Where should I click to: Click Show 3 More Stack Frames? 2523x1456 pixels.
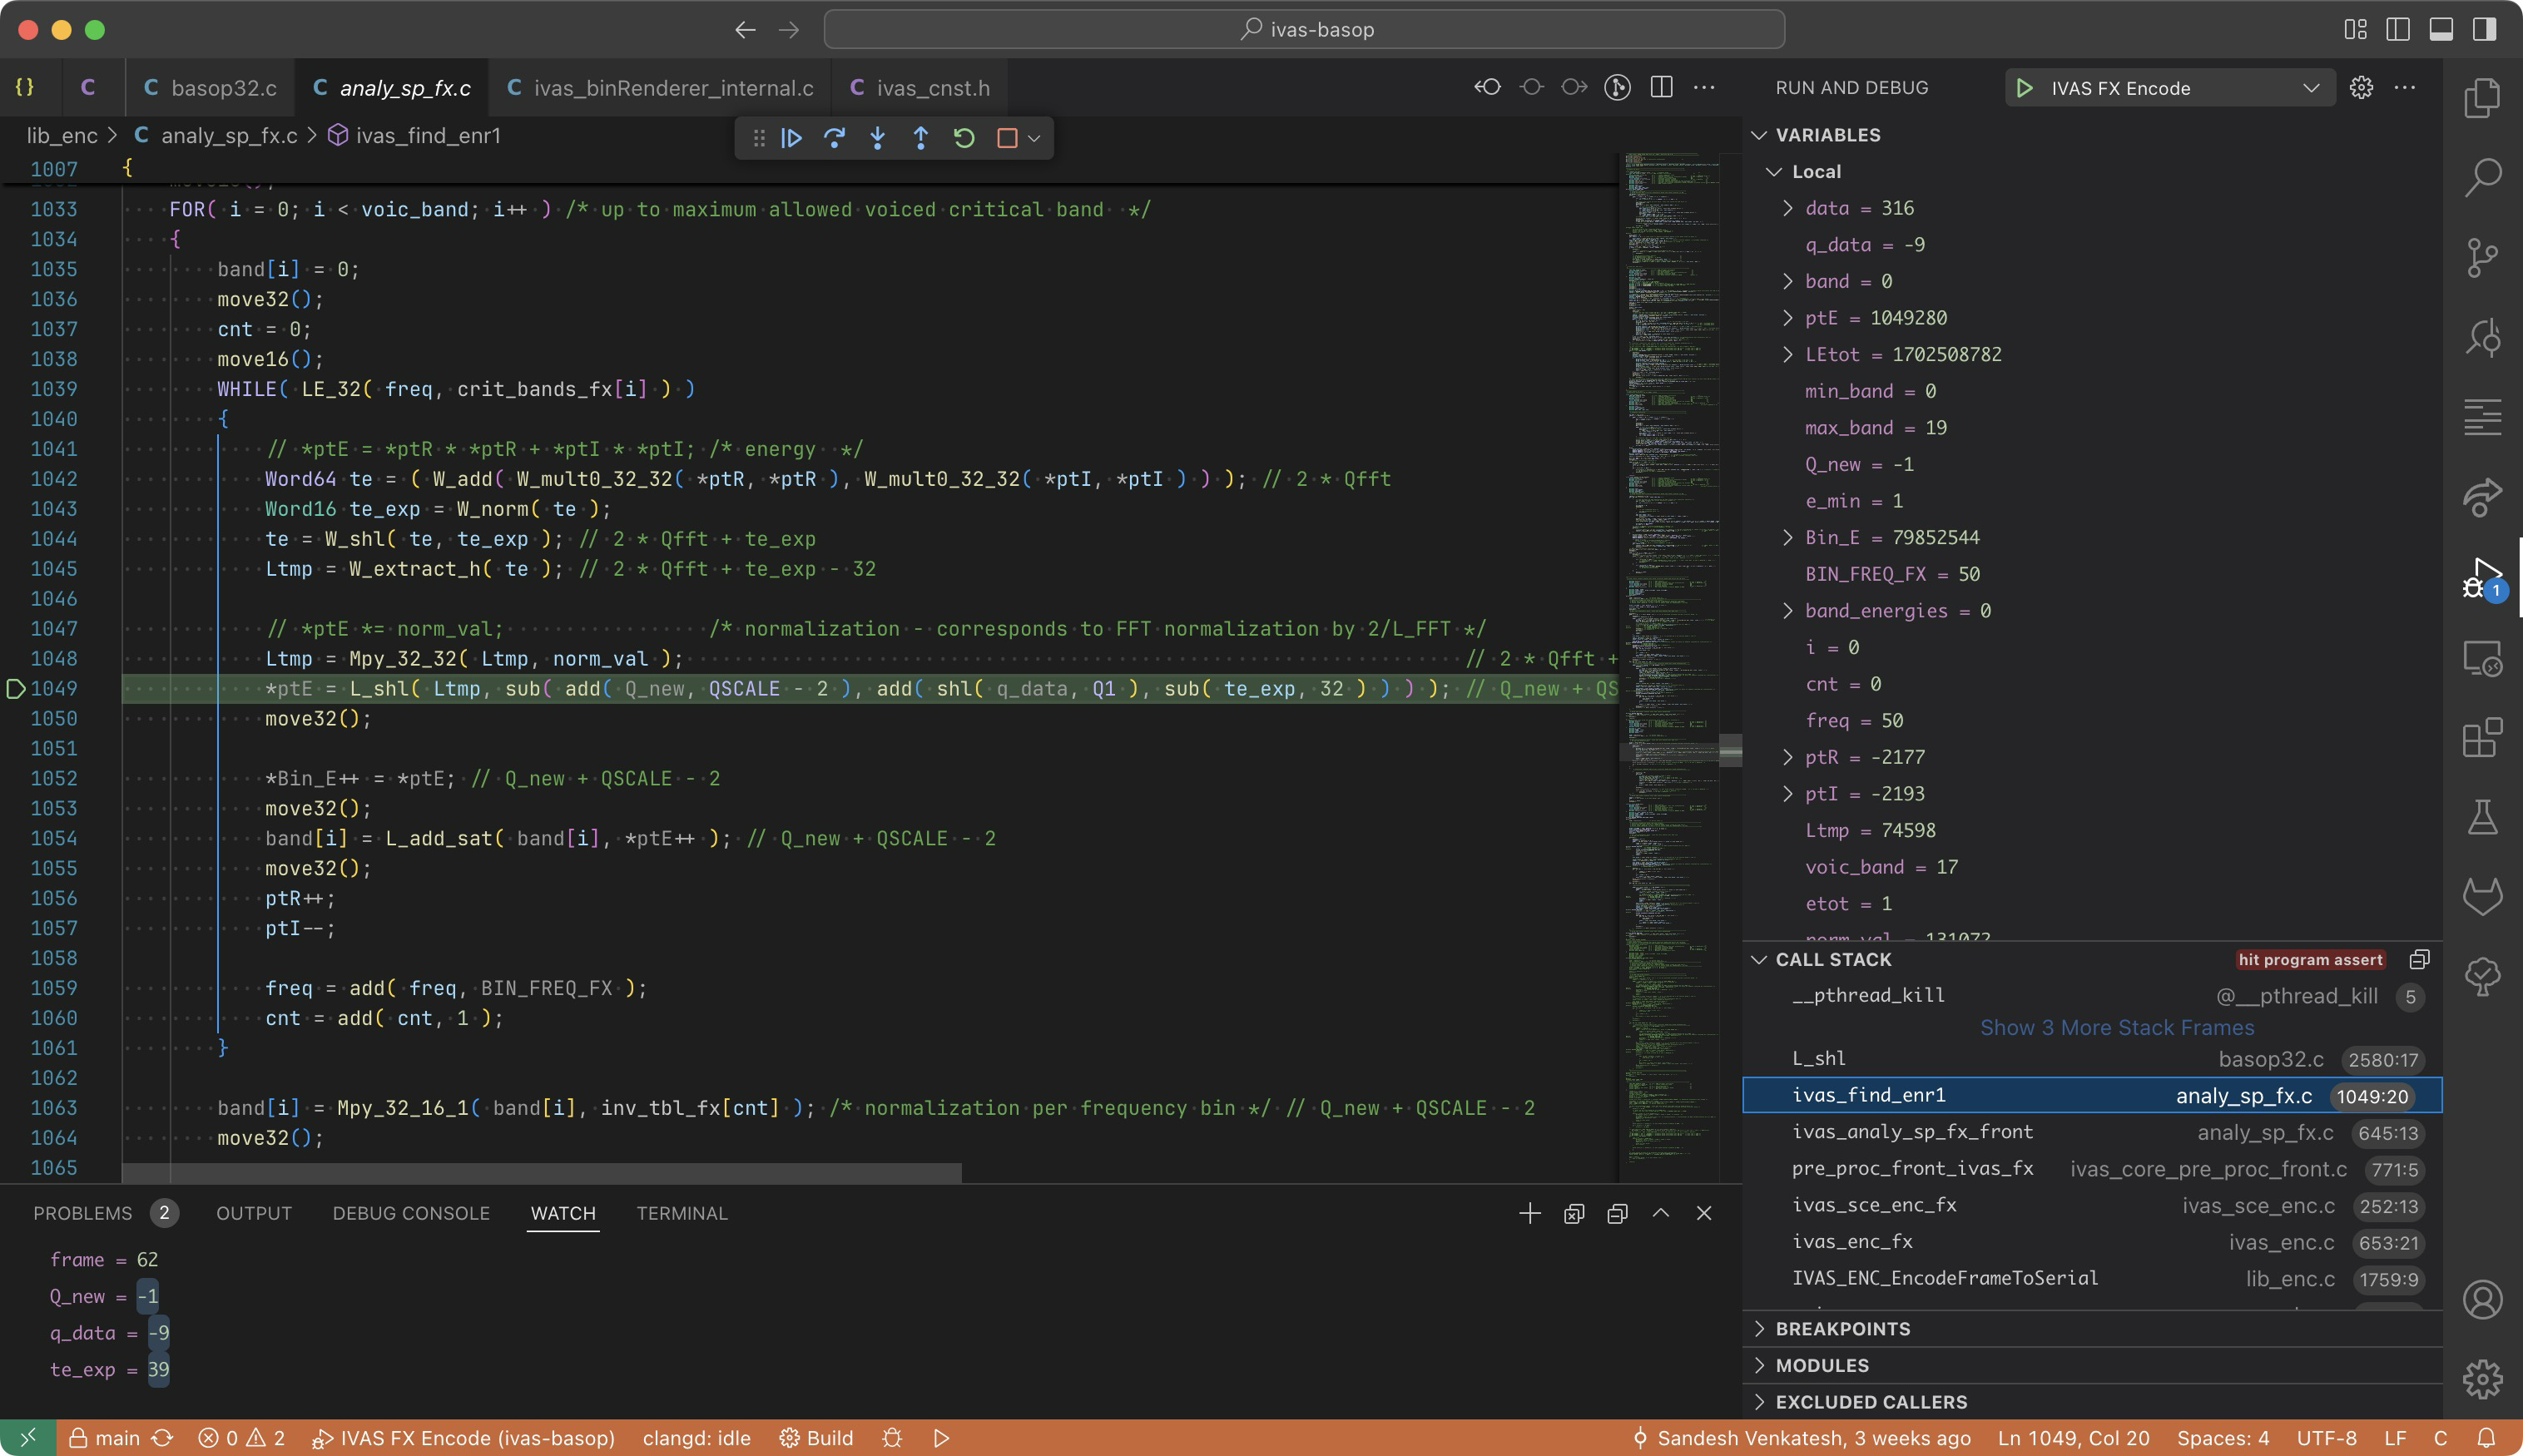(x=2116, y=1027)
